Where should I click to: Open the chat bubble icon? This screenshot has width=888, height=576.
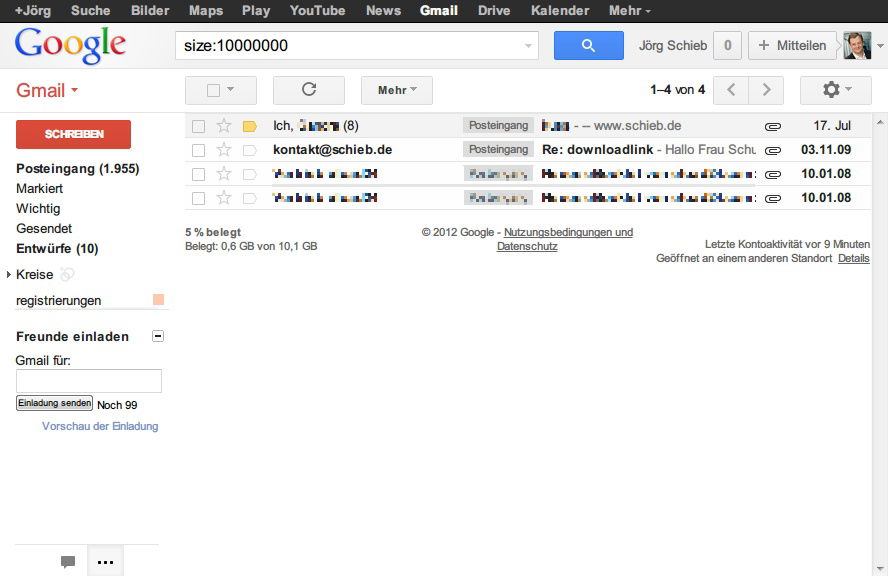(x=68, y=562)
